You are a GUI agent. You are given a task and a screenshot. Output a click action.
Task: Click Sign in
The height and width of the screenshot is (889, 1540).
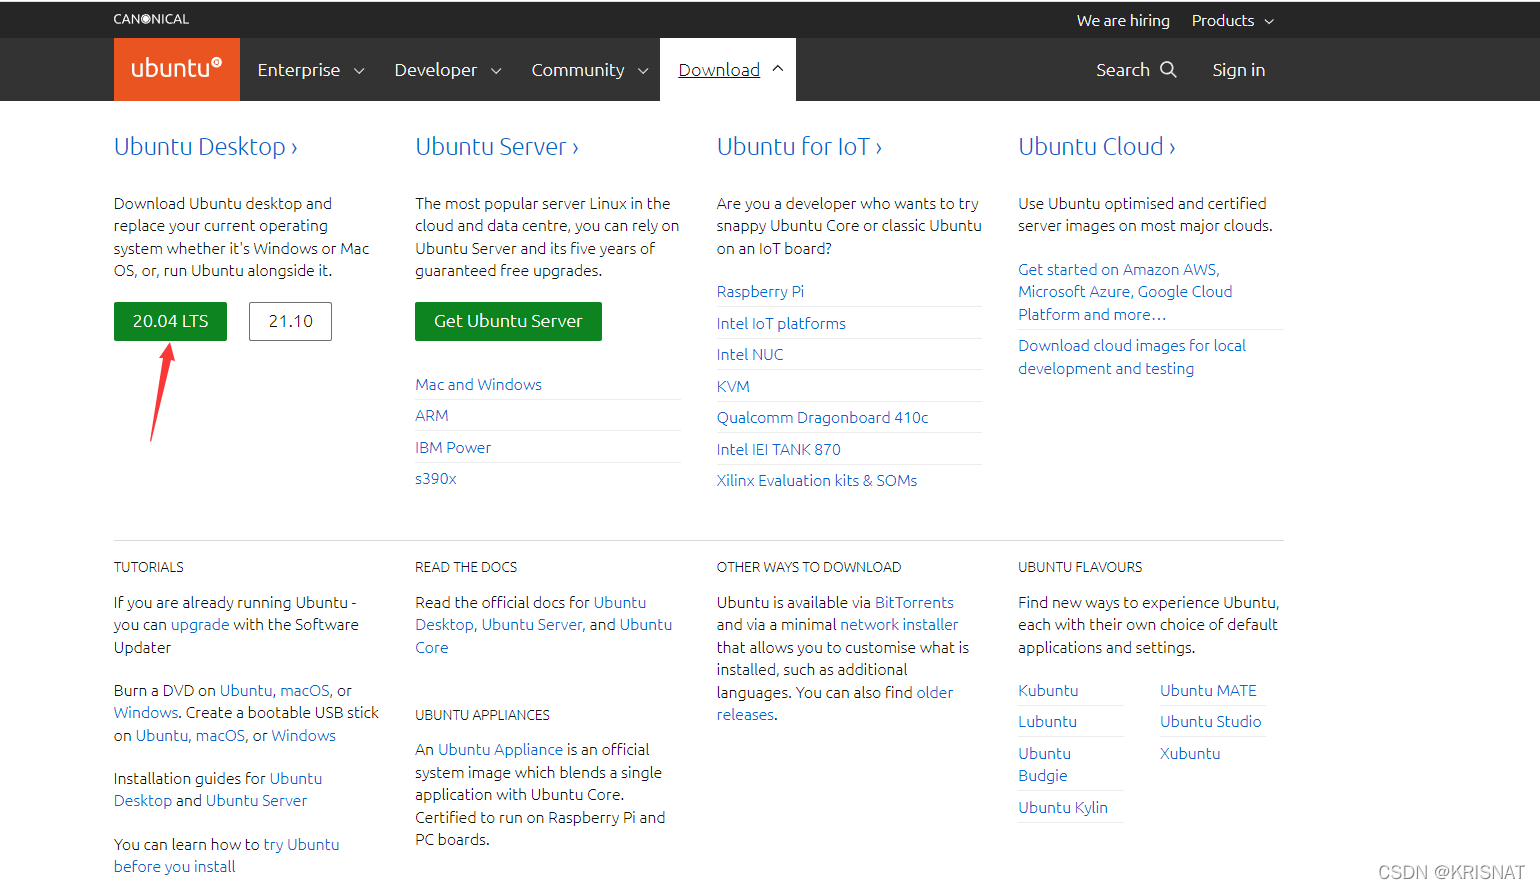click(1239, 70)
